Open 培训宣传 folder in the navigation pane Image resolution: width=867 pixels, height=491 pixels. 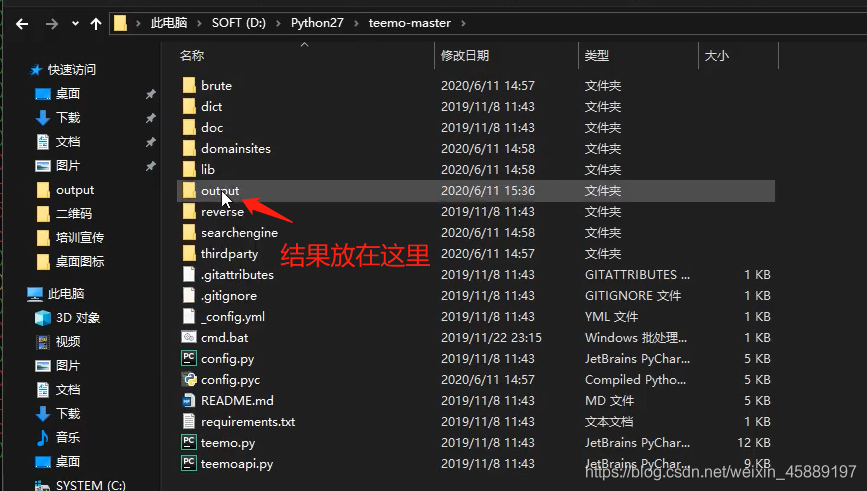point(80,237)
